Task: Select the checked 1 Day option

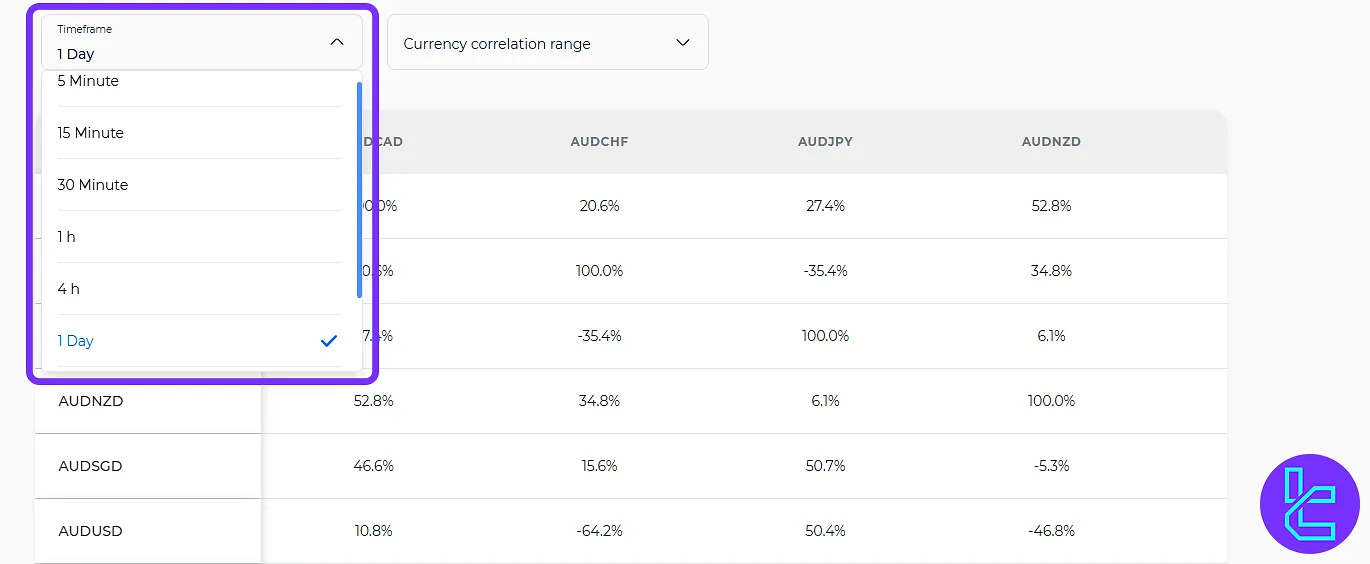Action: pyautogui.click(x=199, y=341)
